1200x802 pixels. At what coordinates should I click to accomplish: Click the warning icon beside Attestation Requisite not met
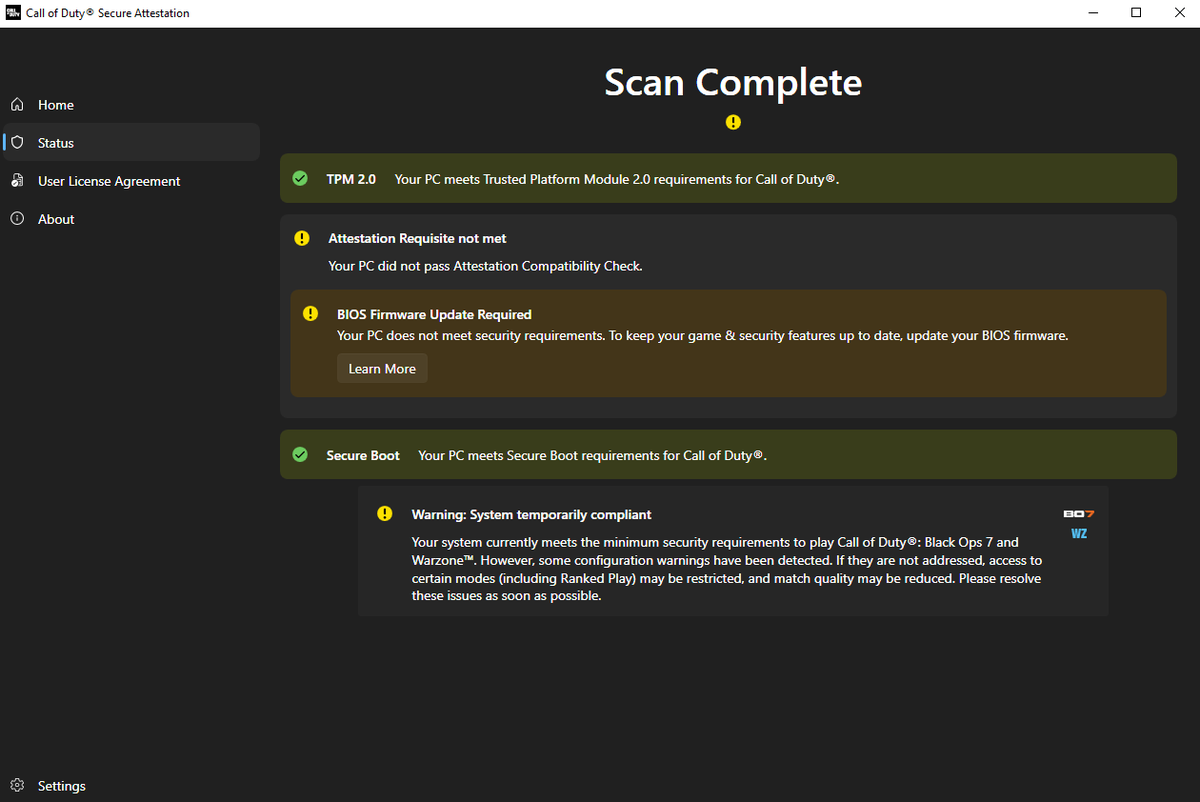coord(302,239)
